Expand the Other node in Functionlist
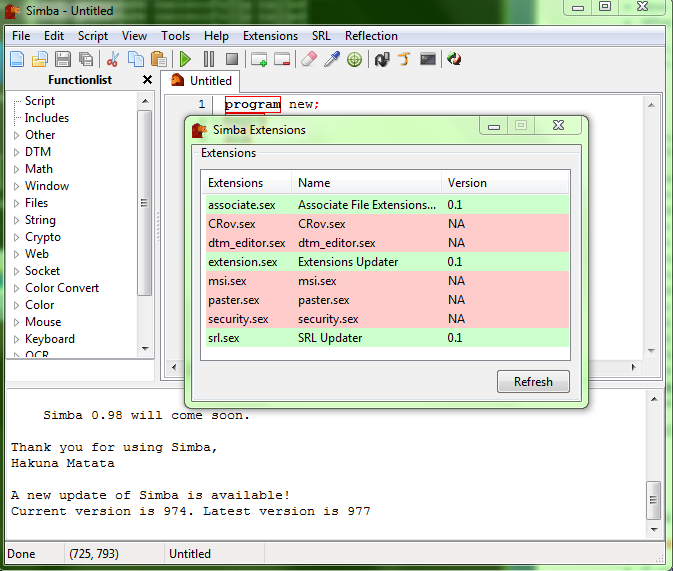Screen dimensions: 673x571 tap(16, 135)
